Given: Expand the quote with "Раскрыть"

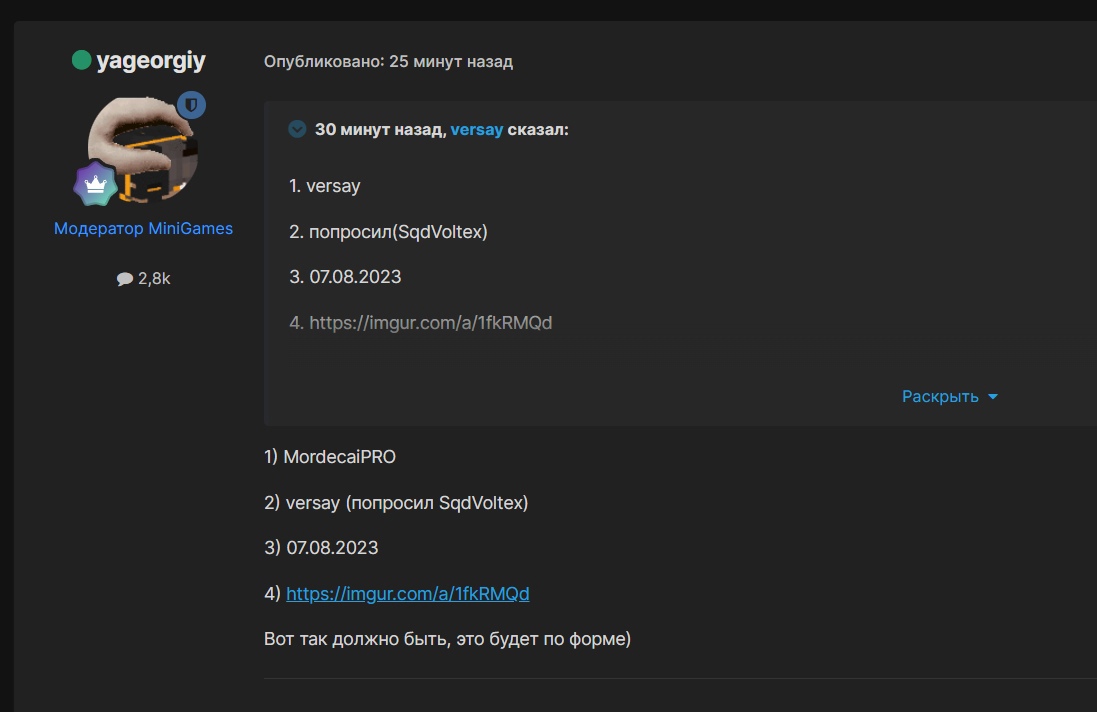Looking at the screenshot, I should point(940,396).
